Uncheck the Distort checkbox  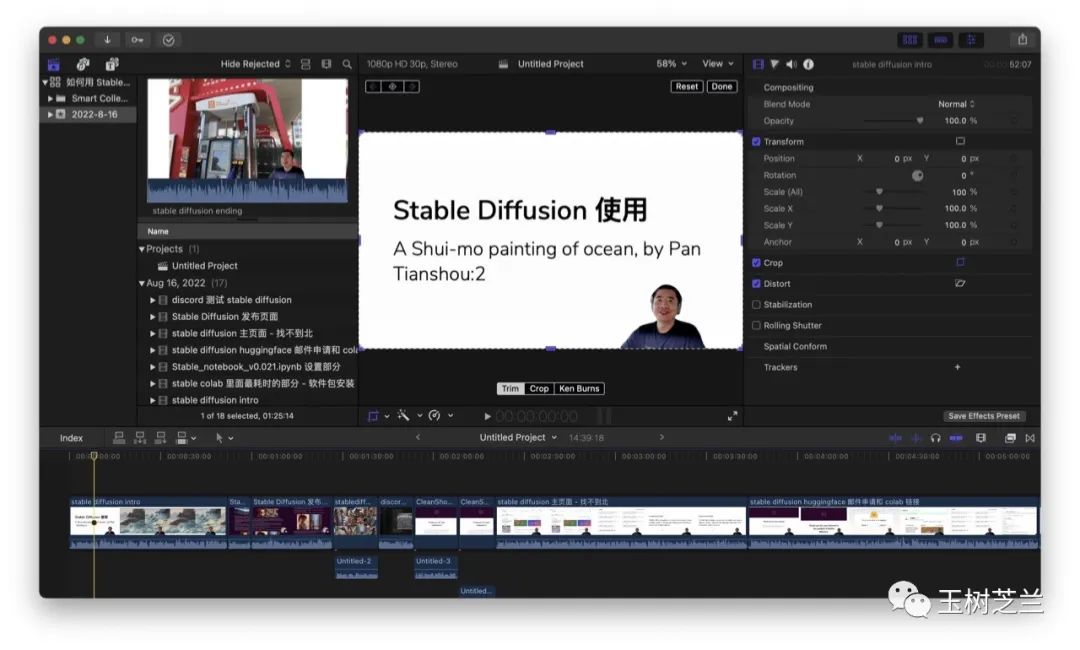(756, 284)
